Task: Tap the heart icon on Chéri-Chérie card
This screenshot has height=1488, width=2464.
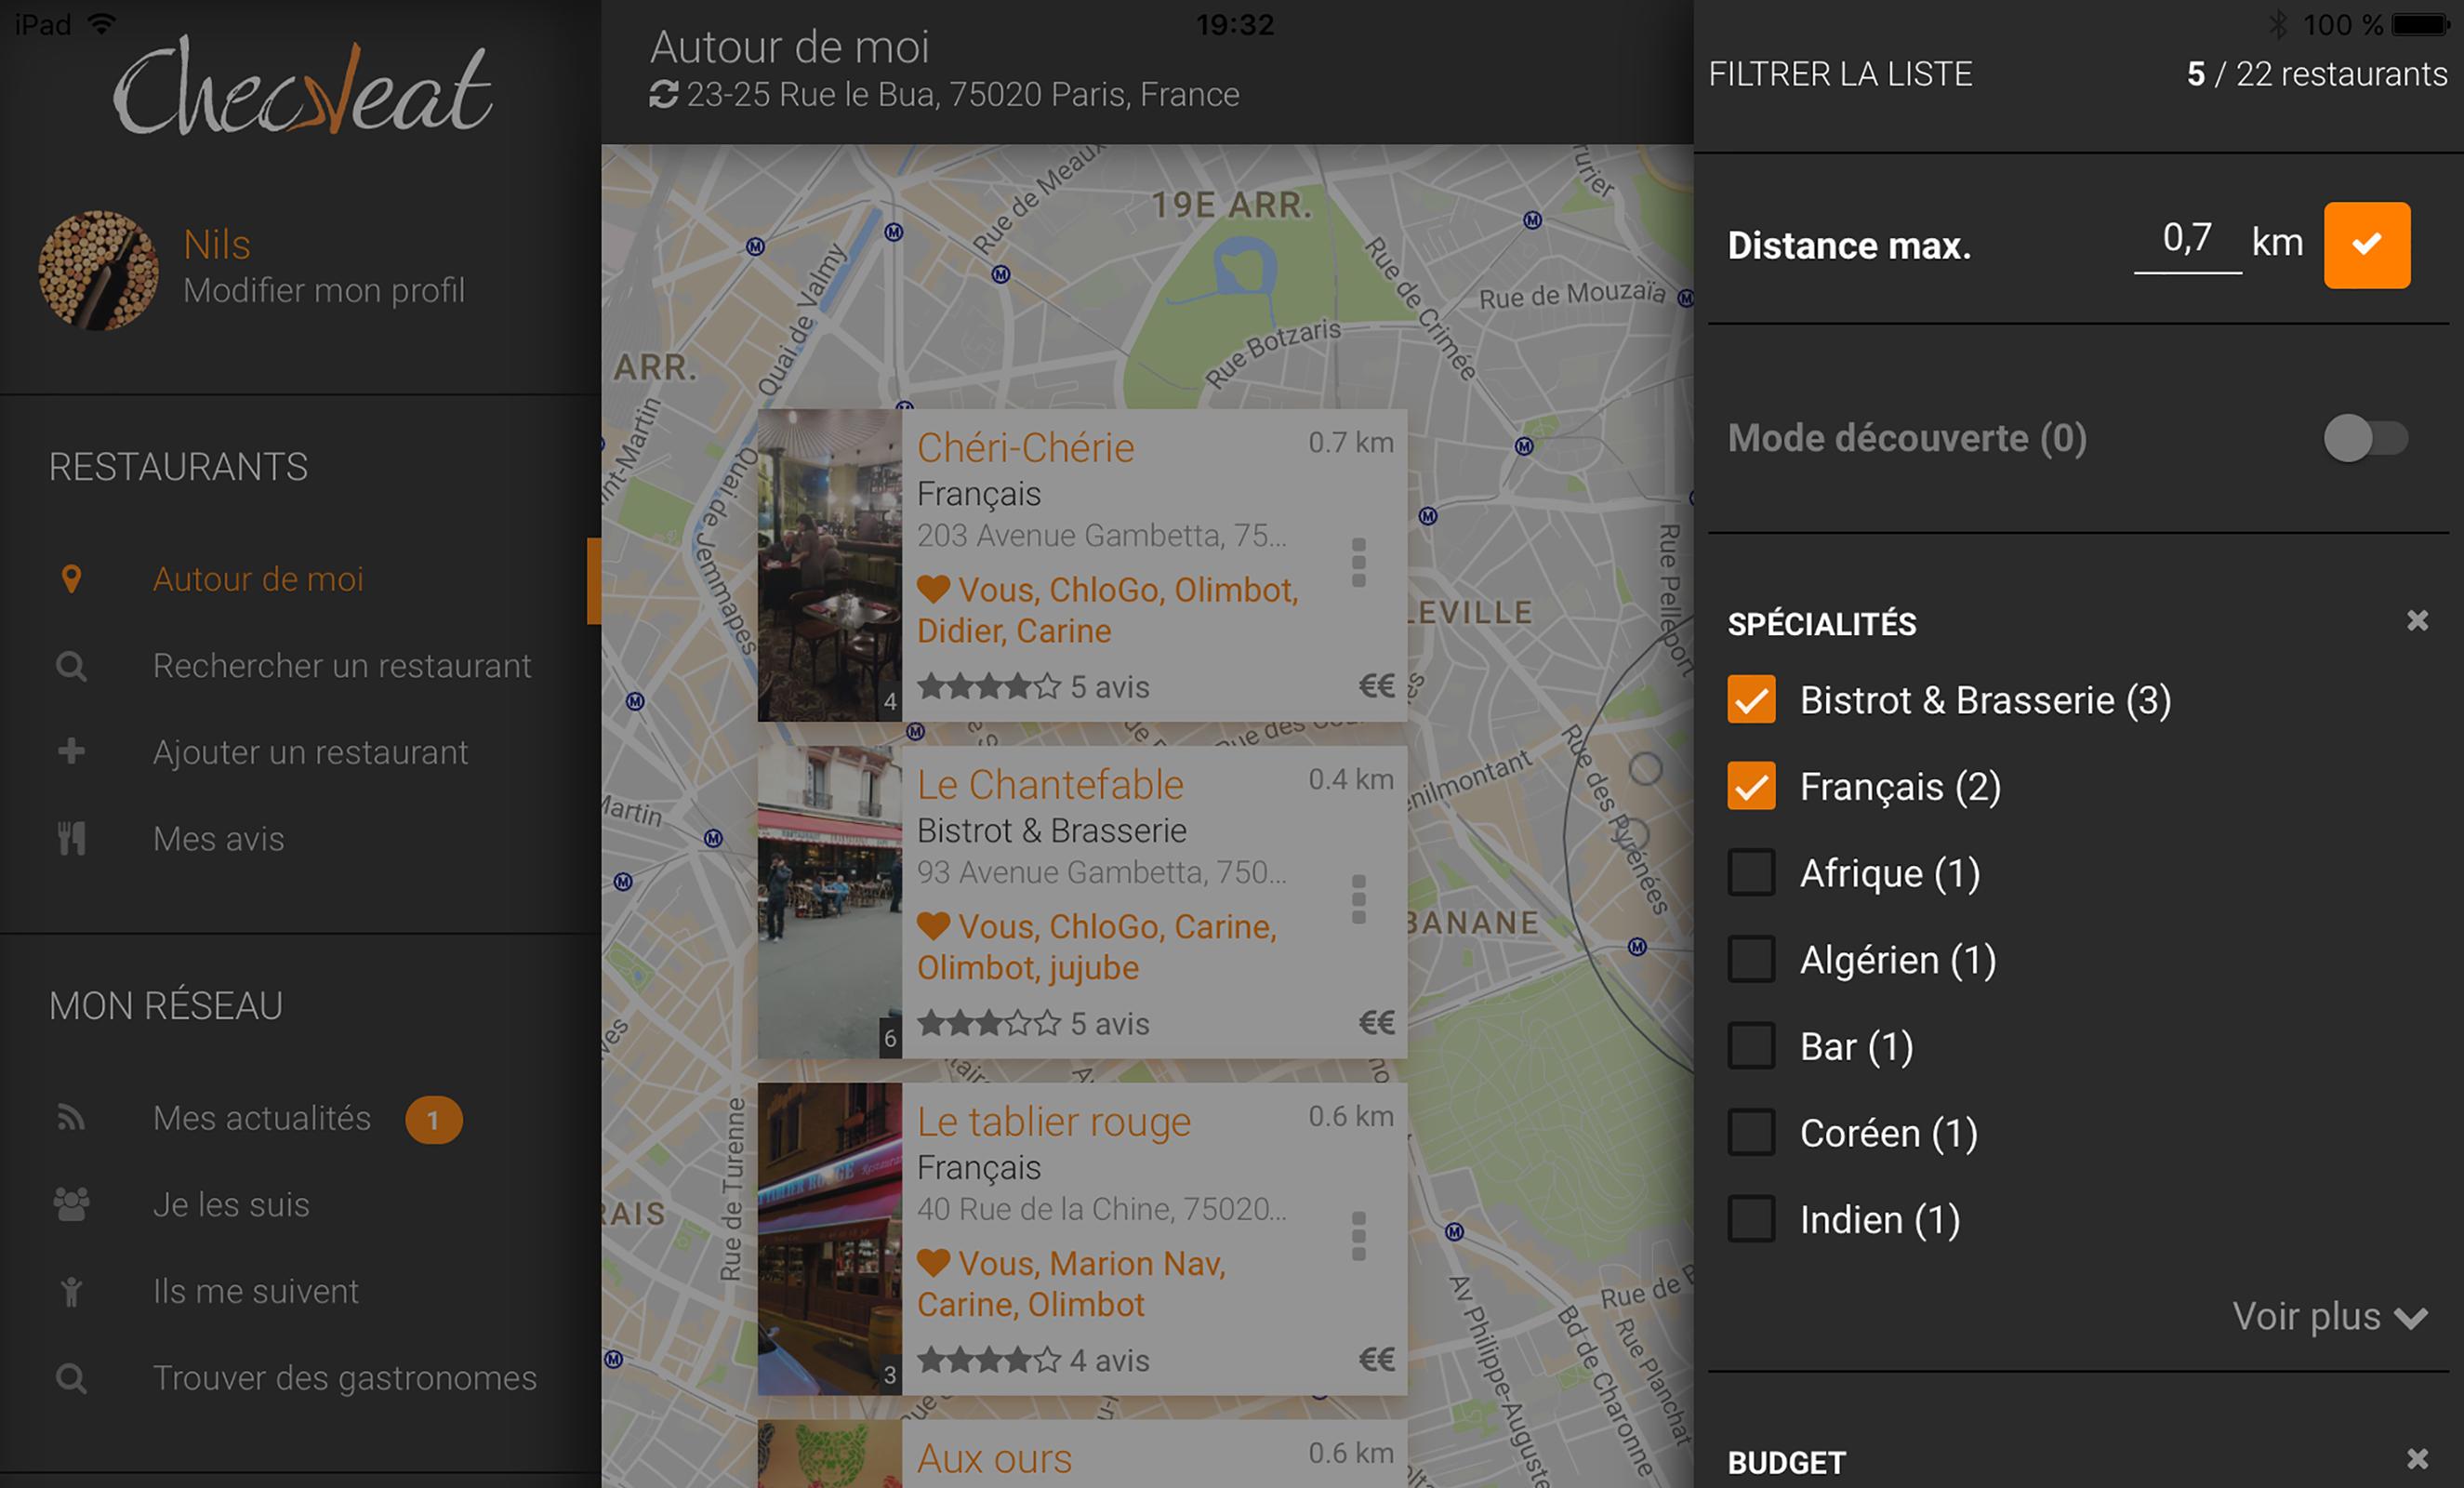Action: pos(933,589)
